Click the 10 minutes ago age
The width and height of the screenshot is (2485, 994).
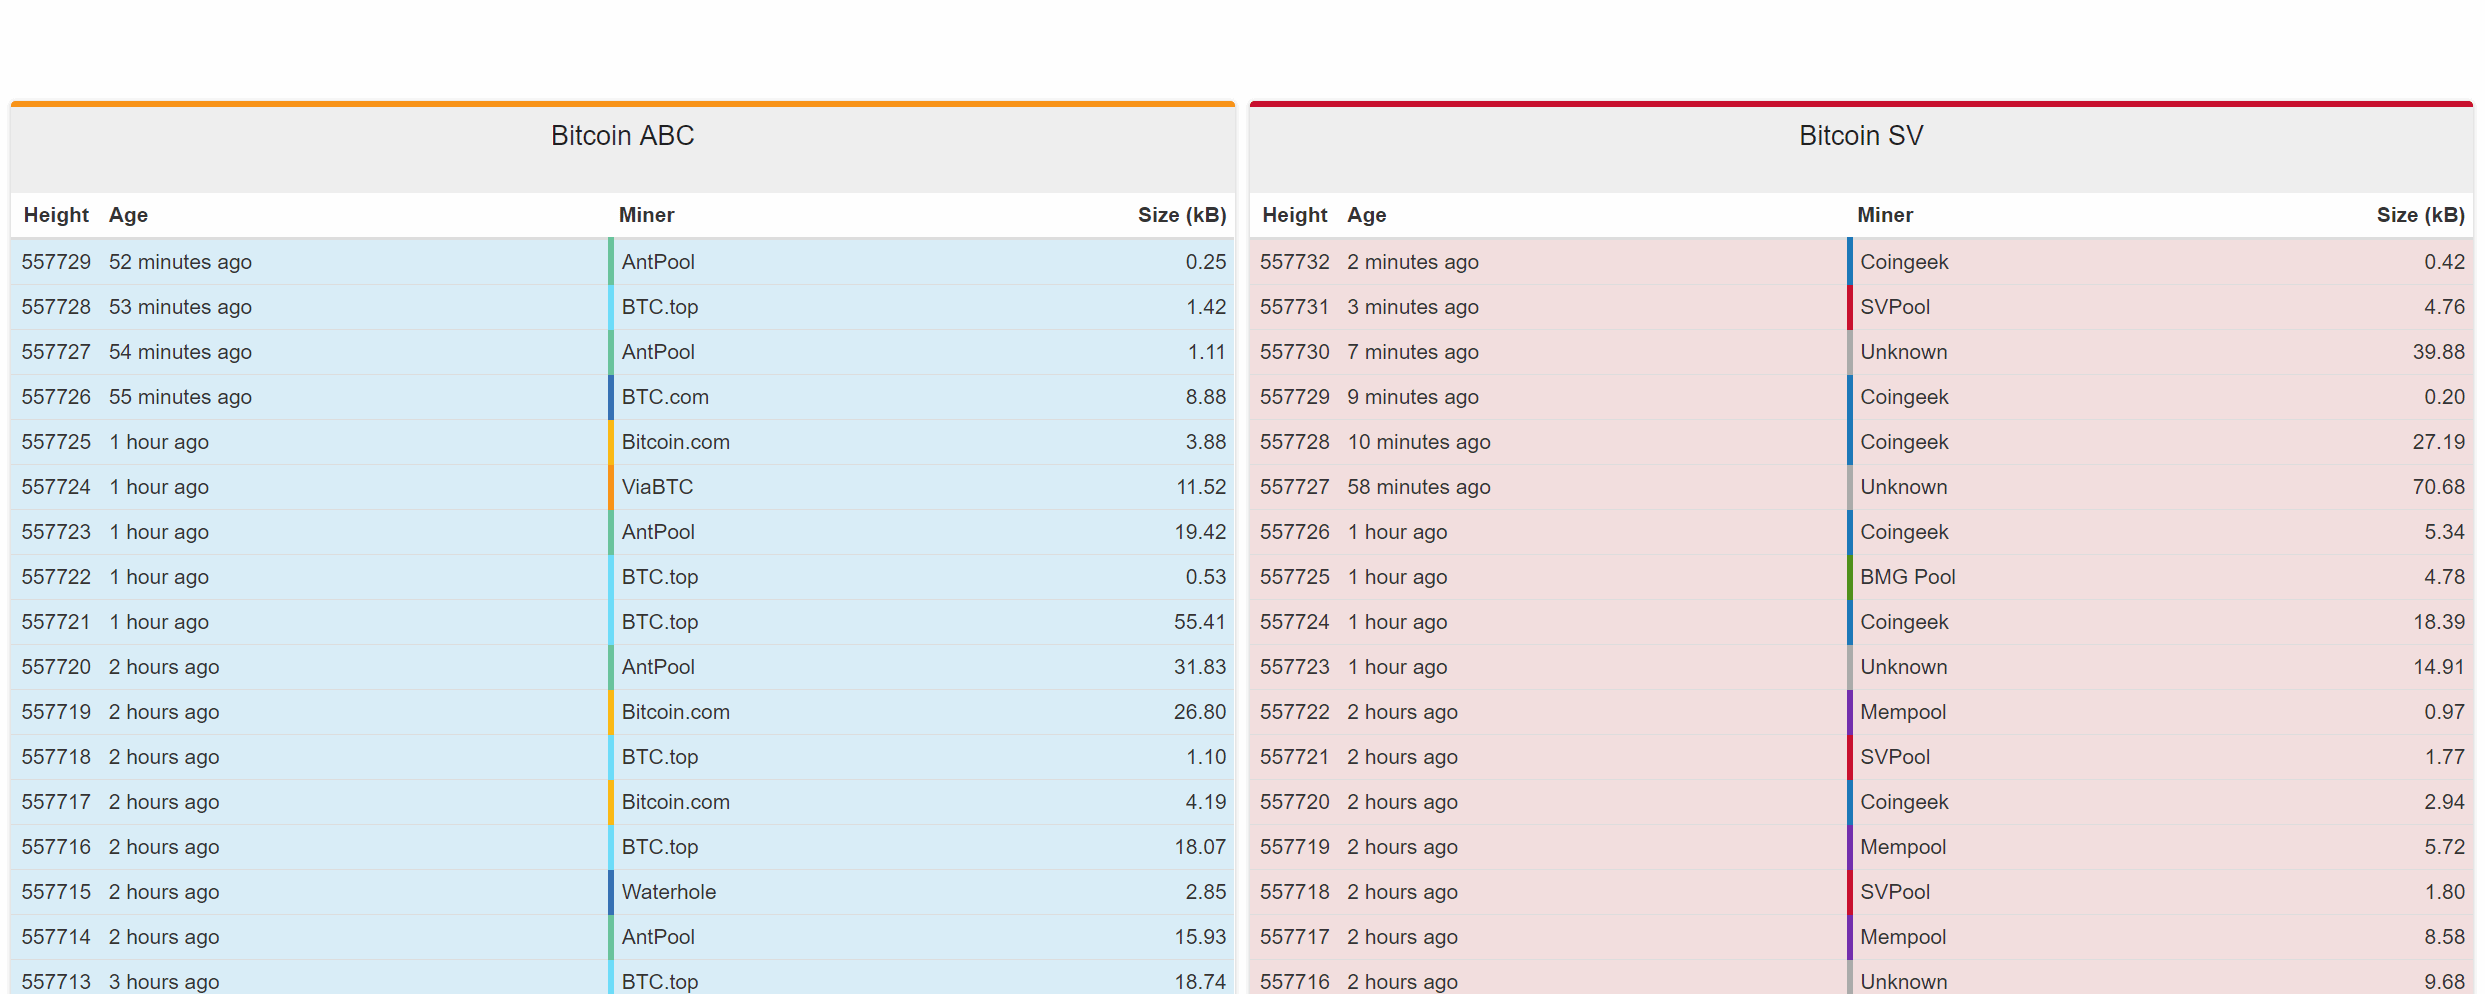(x=1419, y=442)
